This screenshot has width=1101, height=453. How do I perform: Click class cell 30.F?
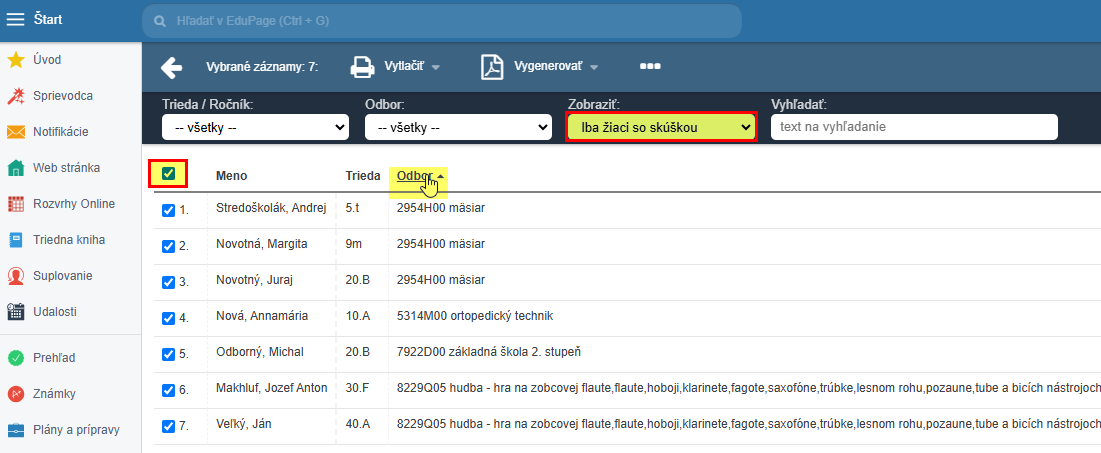(358, 388)
